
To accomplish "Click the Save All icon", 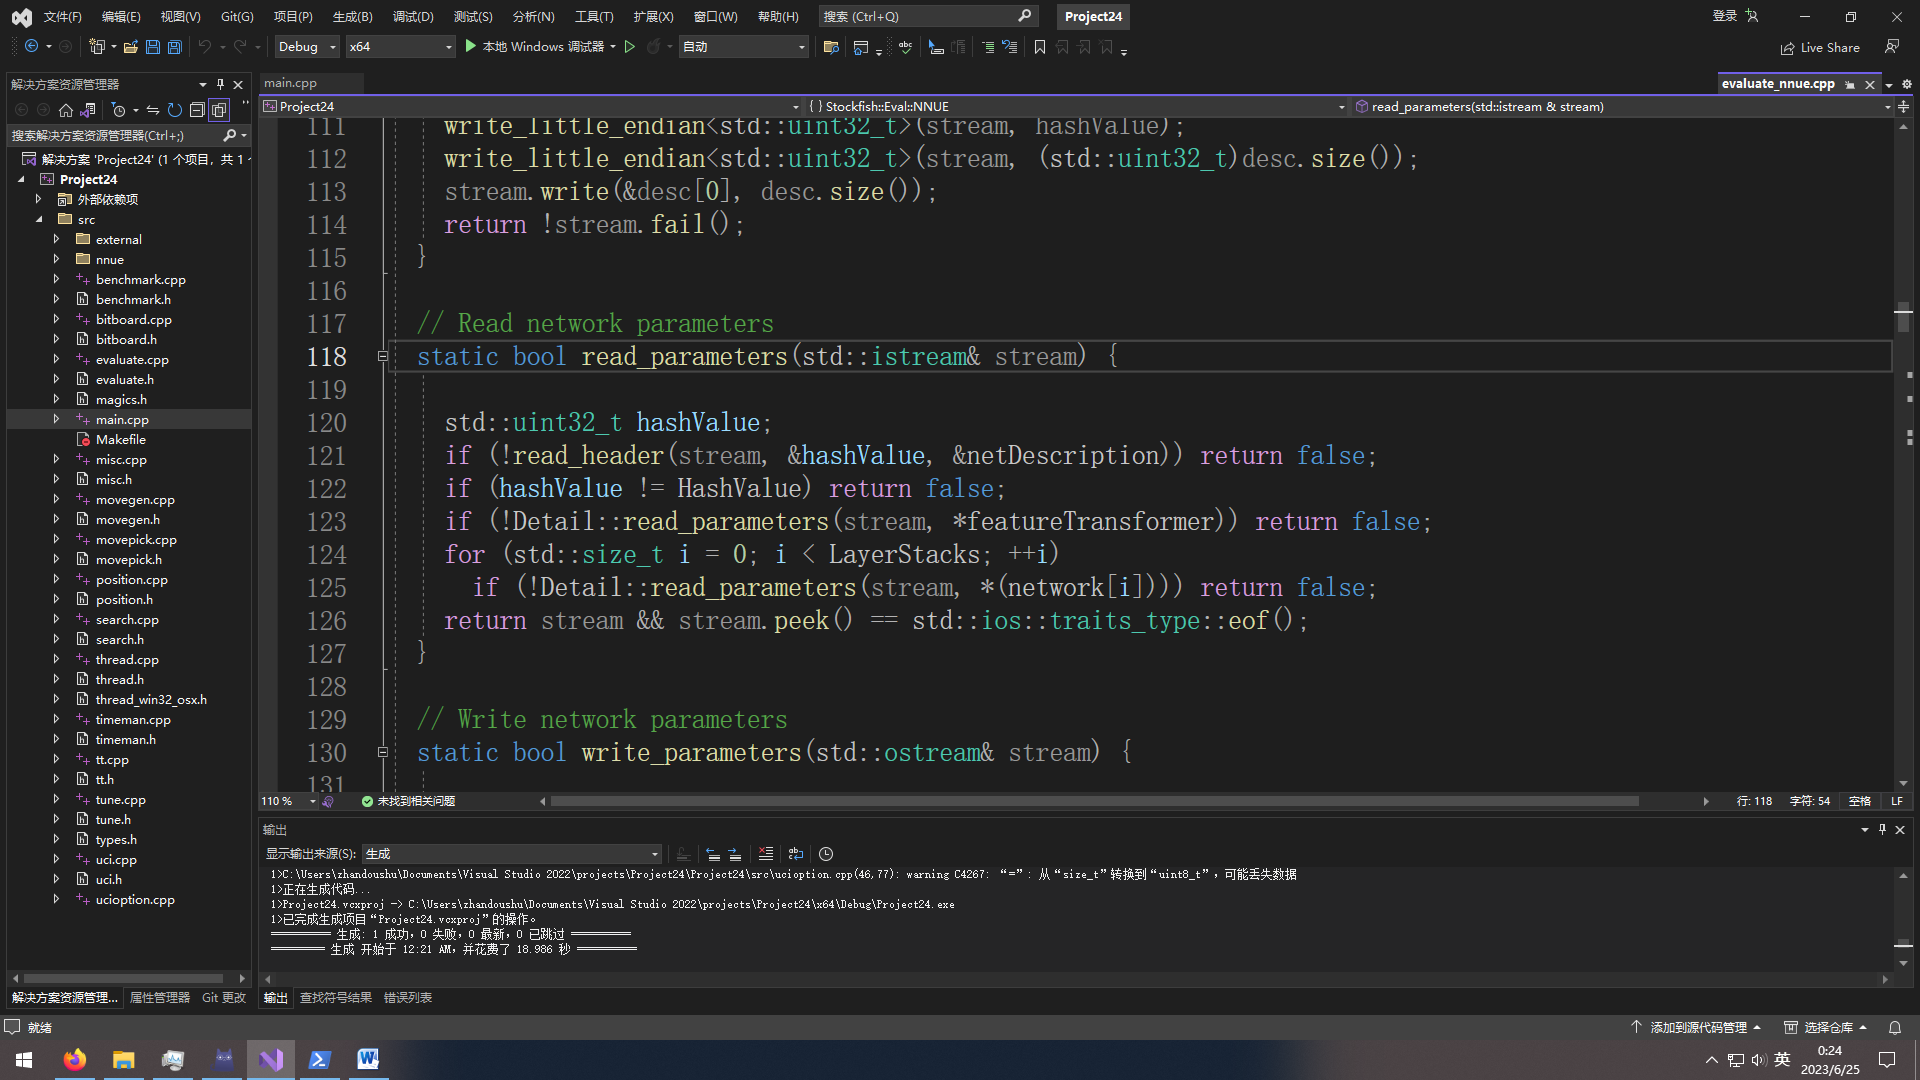I will pyautogui.click(x=174, y=47).
